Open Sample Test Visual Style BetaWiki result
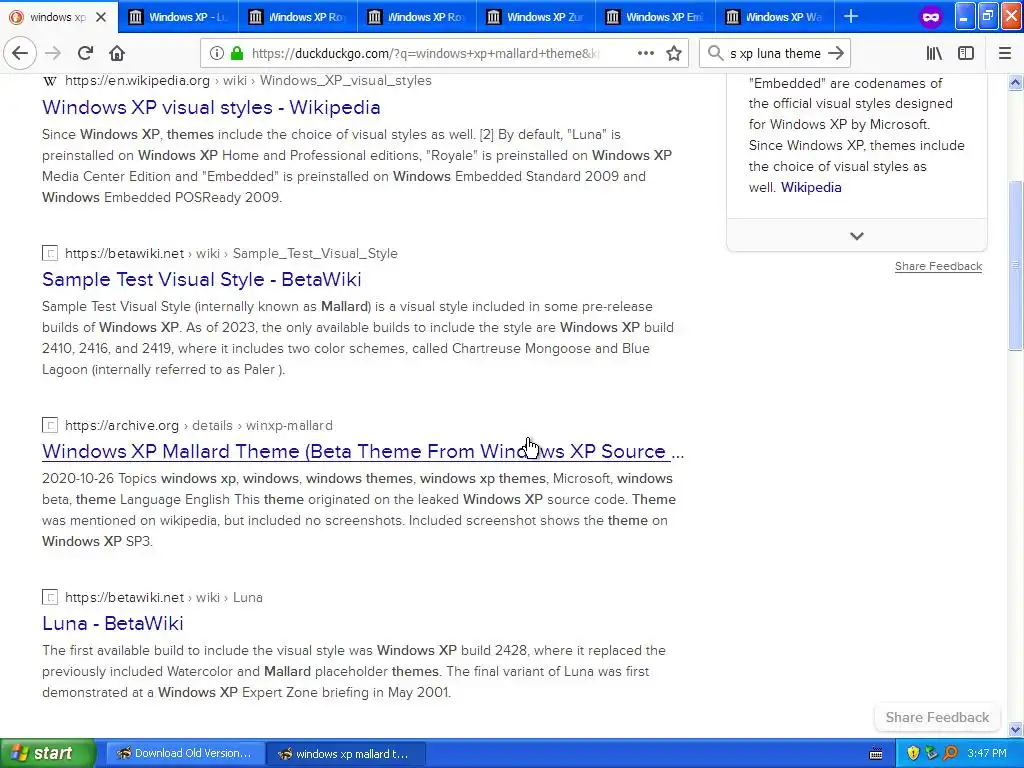1024x768 pixels. (201, 280)
